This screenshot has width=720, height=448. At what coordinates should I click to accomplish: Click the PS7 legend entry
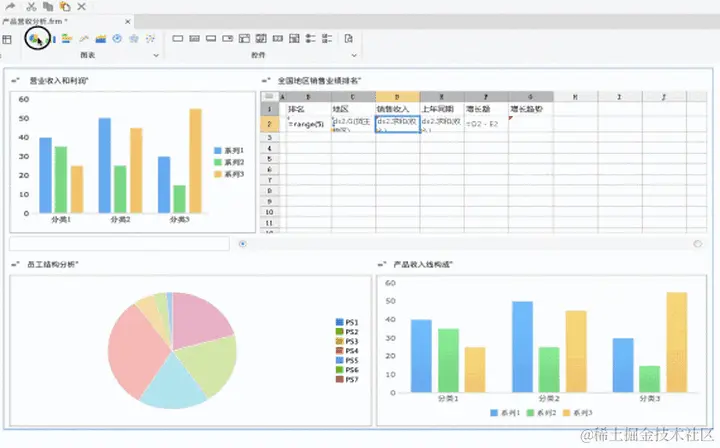click(347, 380)
